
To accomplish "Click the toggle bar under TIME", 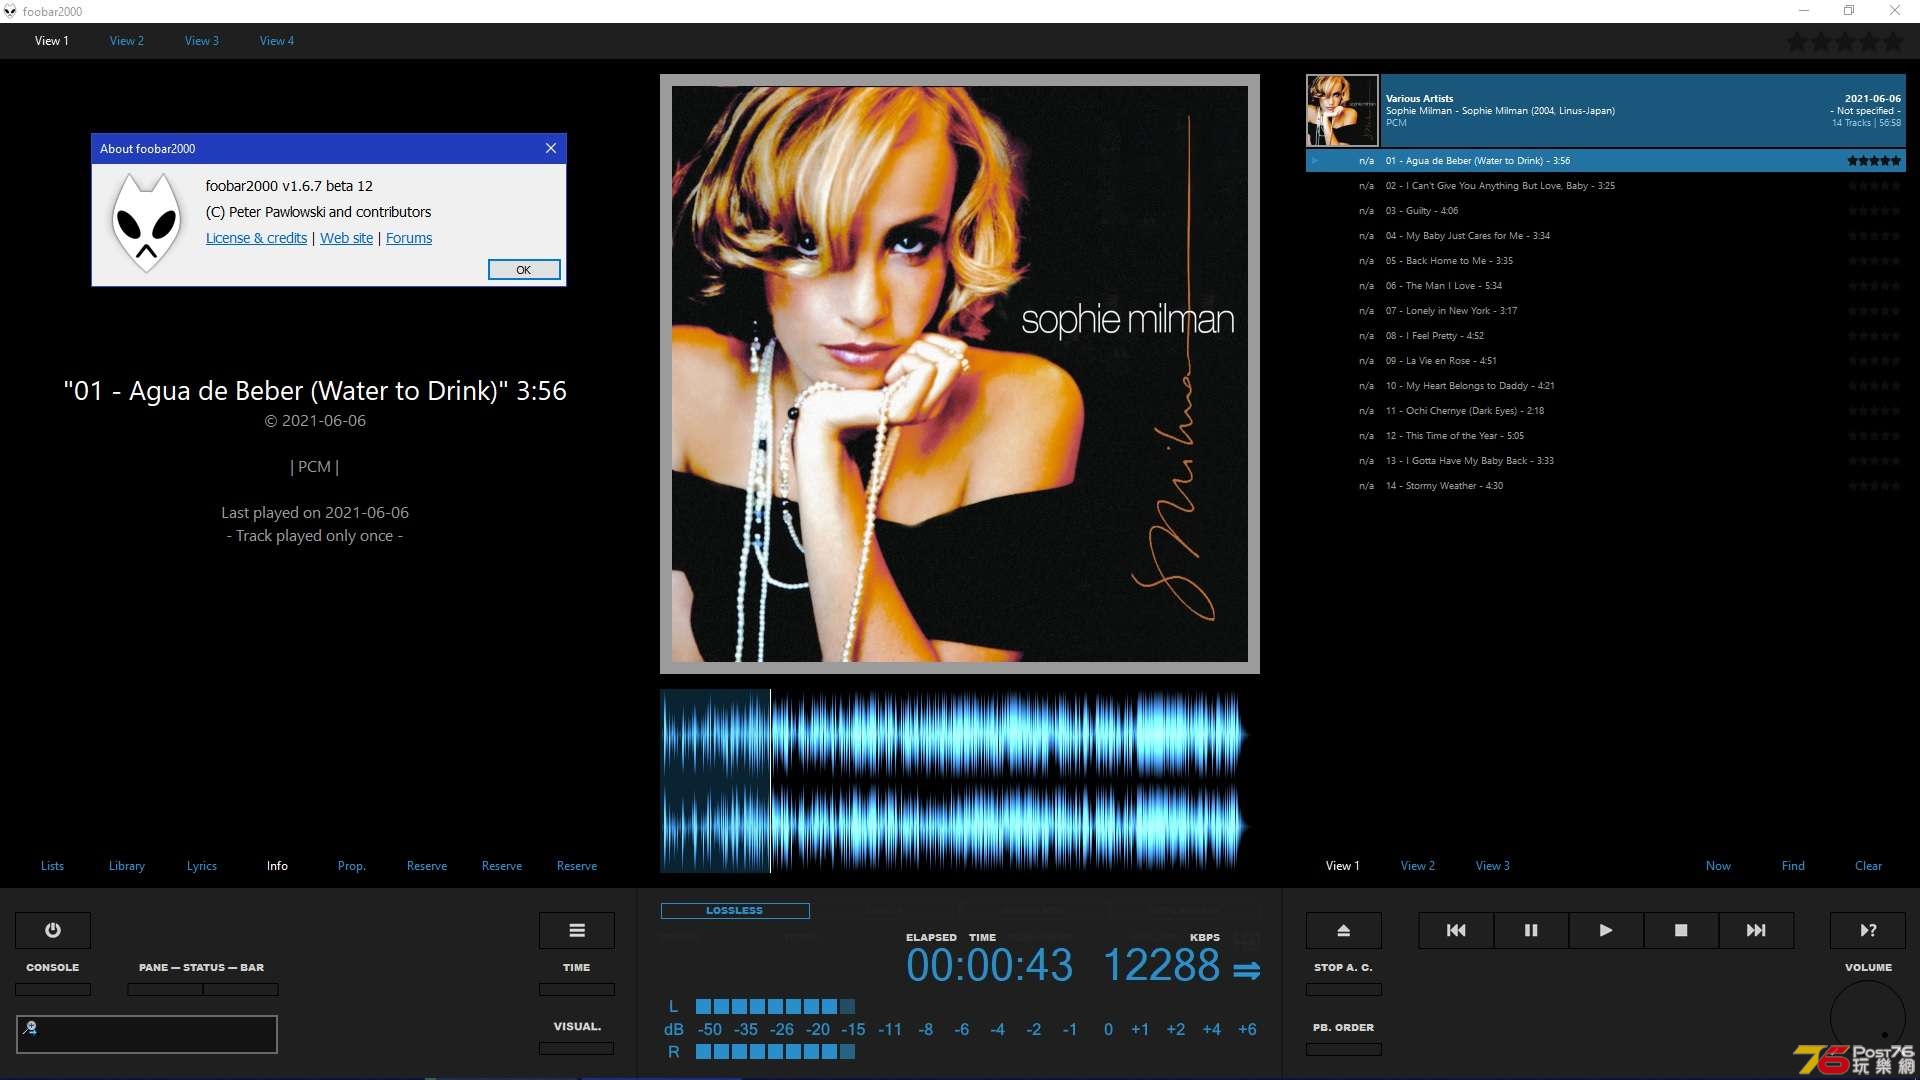I will click(x=577, y=990).
